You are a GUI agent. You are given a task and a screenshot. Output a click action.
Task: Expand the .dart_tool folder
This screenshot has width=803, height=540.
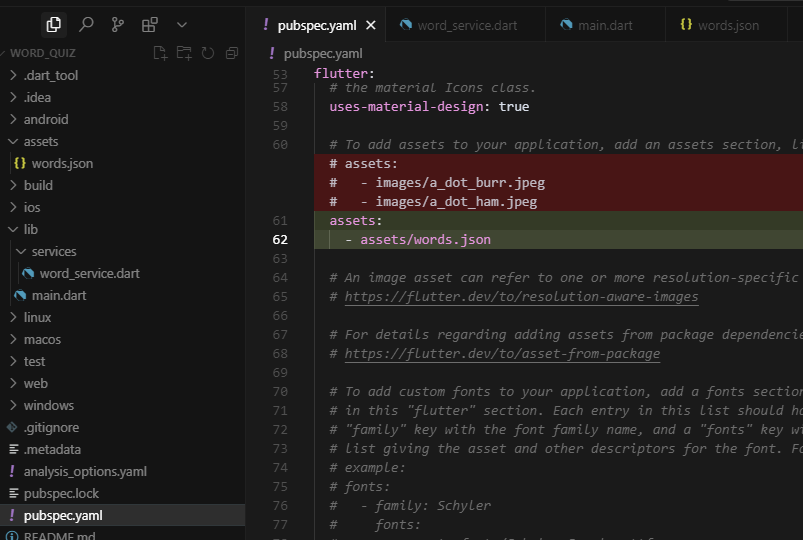[123, 75]
